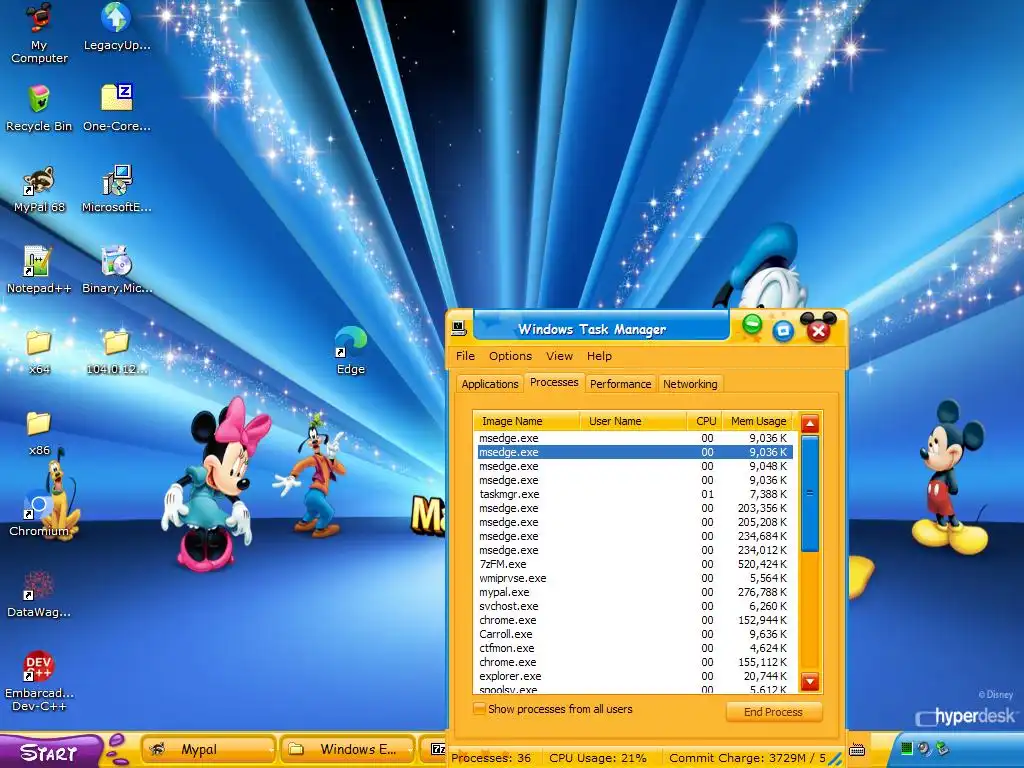Open the File menu in Task Manager
This screenshot has width=1024, height=768.
(465, 356)
